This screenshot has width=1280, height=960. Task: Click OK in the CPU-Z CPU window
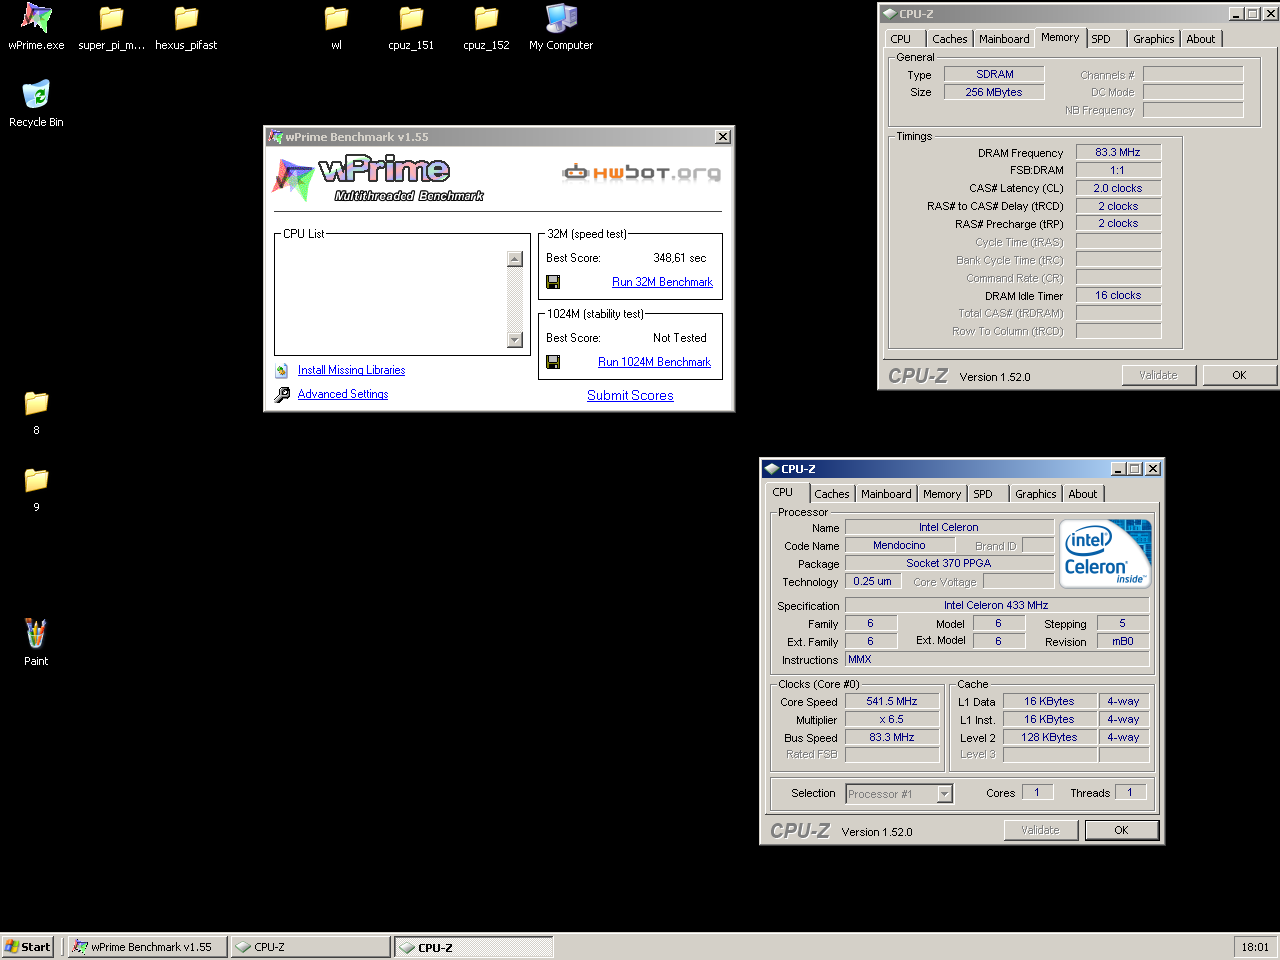tap(1121, 830)
